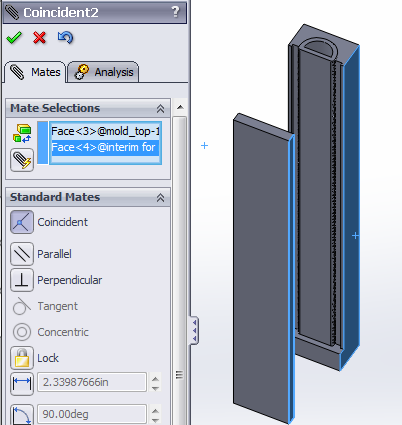
Task: Choose the Coincident mate icon
Action: click(x=22, y=222)
